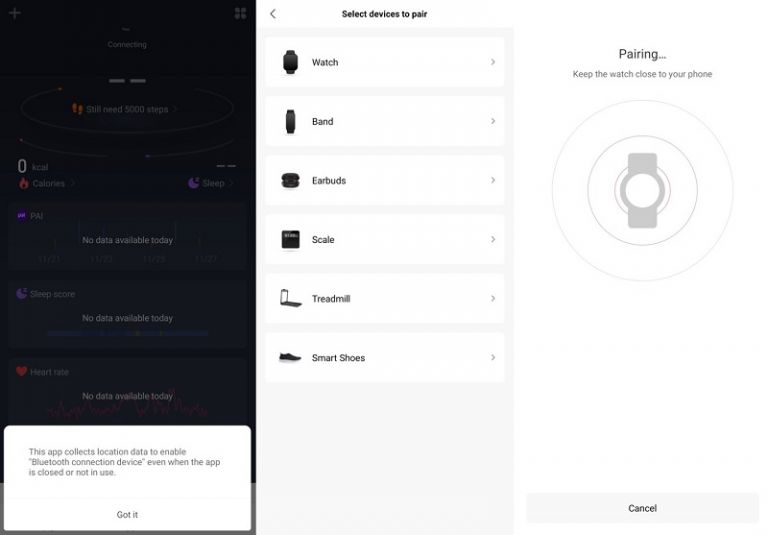768x535 pixels.
Task: Tap the Treadmill icon
Action: coord(290,298)
